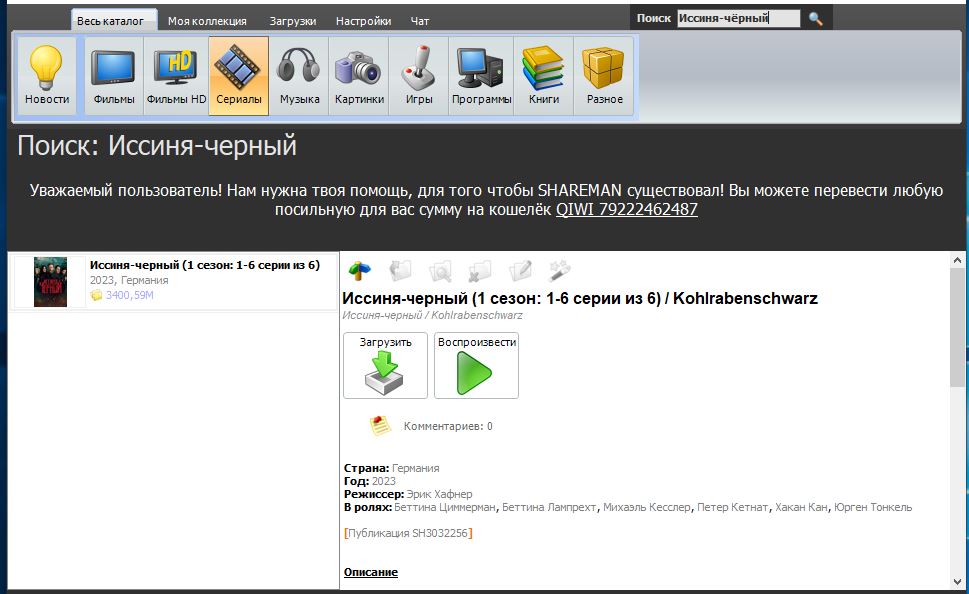Click the scroll up arrow of details panel

pyautogui.click(x=957, y=261)
